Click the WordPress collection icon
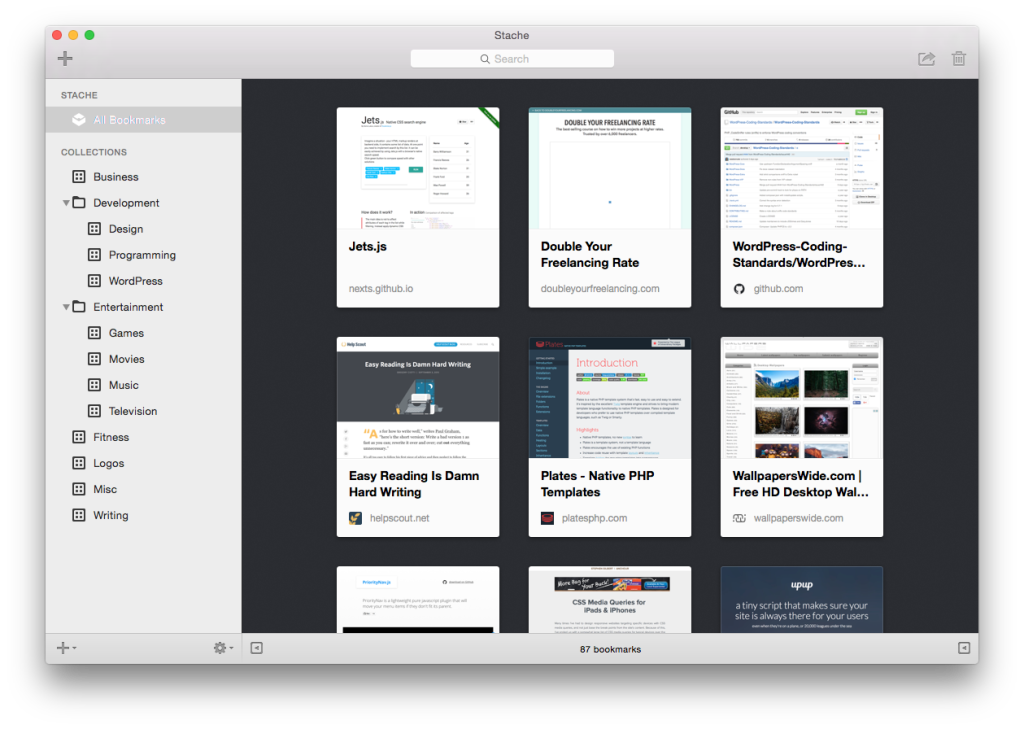The image size is (1024, 729). pyautogui.click(x=95, y=281)
